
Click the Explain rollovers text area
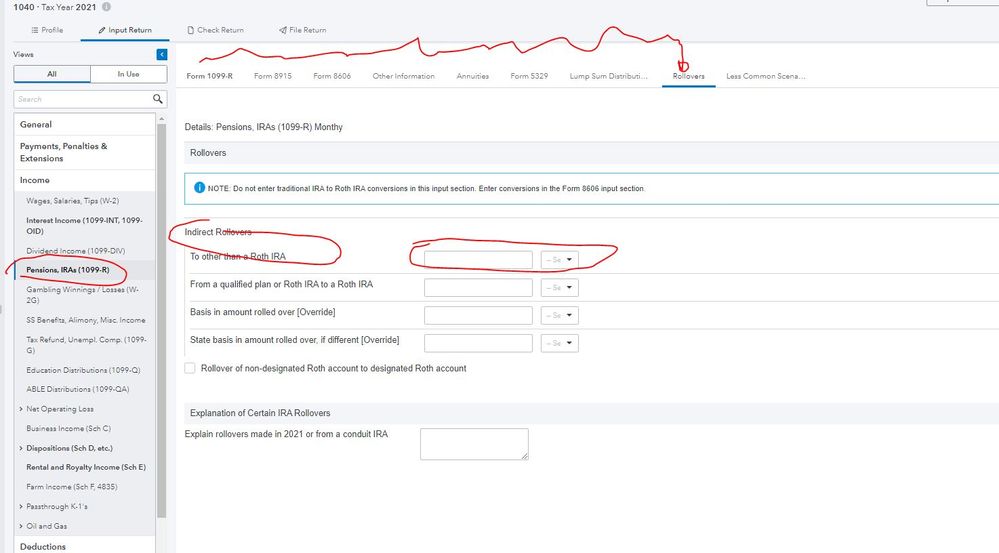point(474,444)
